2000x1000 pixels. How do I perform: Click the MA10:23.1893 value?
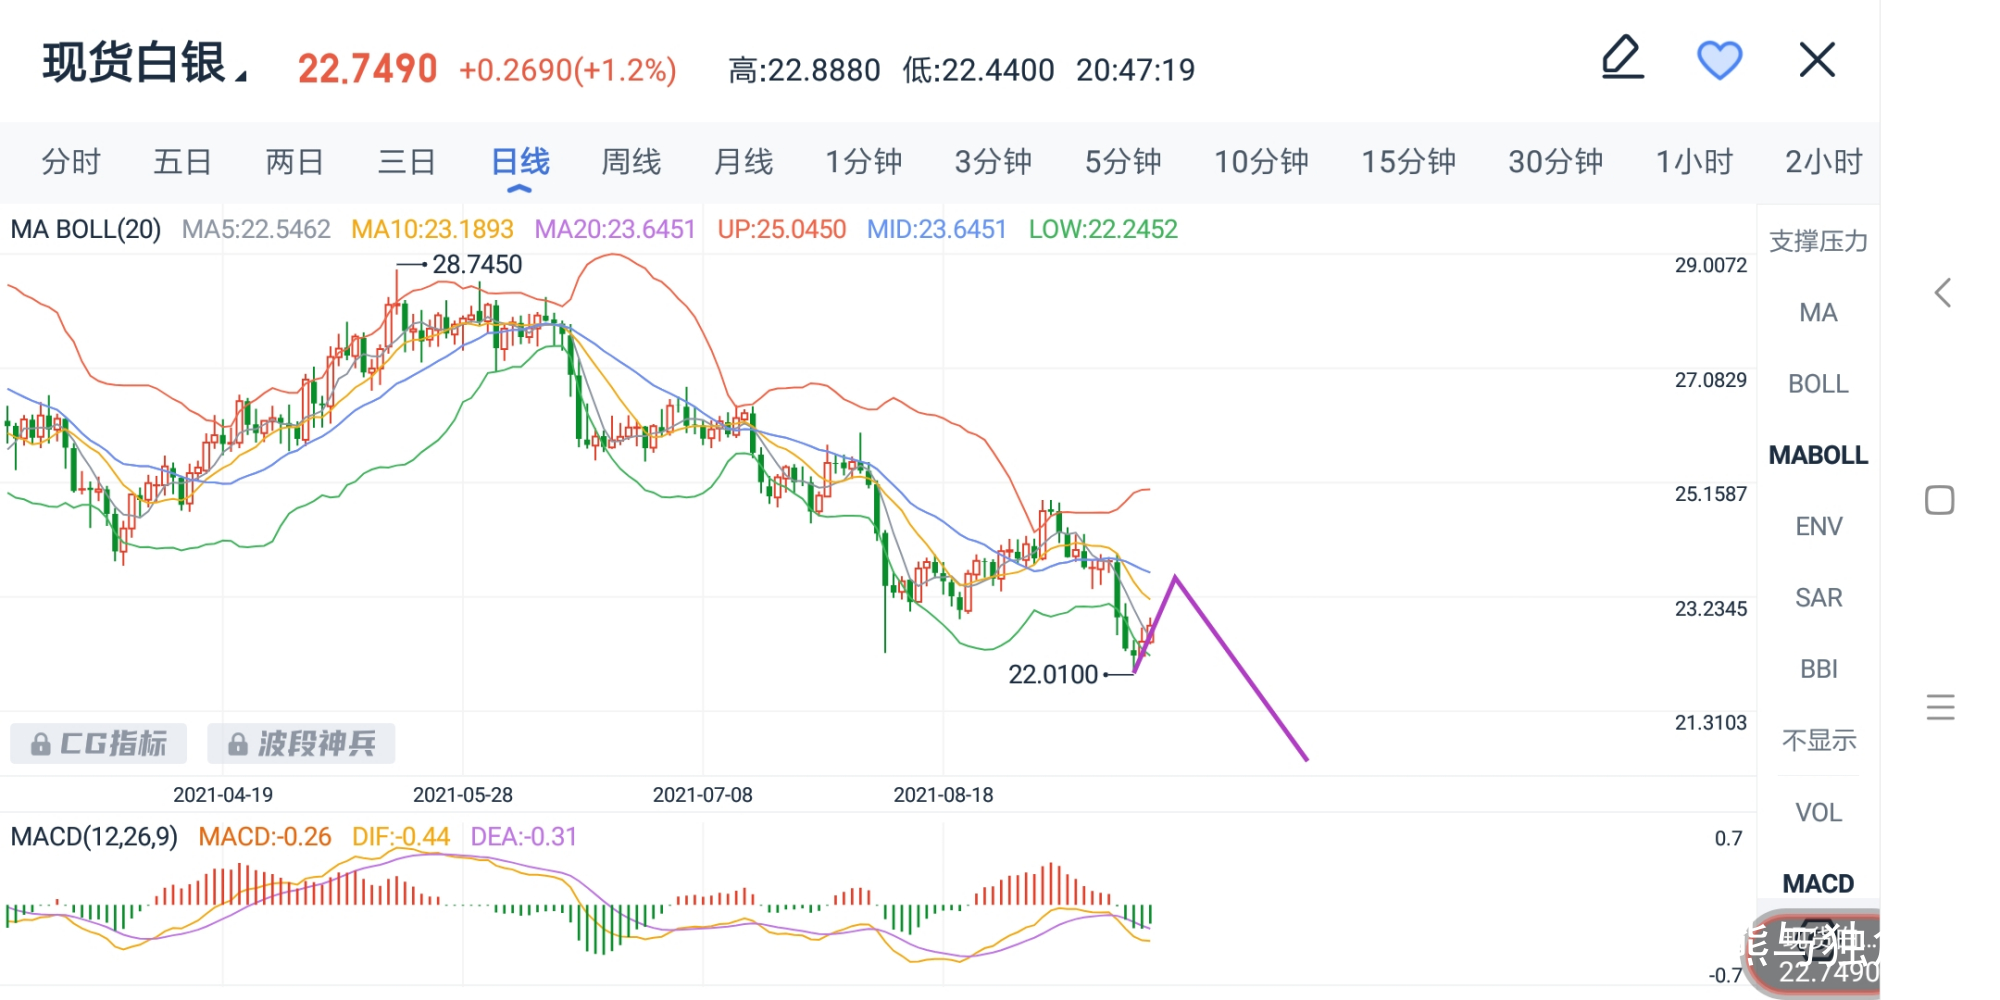(432, 229)
